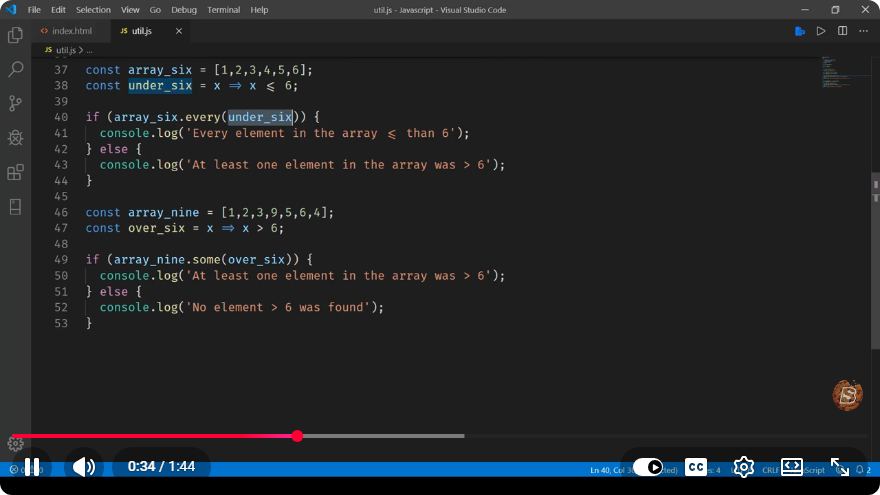Open the Source Control view

click(x=15, y=103)
